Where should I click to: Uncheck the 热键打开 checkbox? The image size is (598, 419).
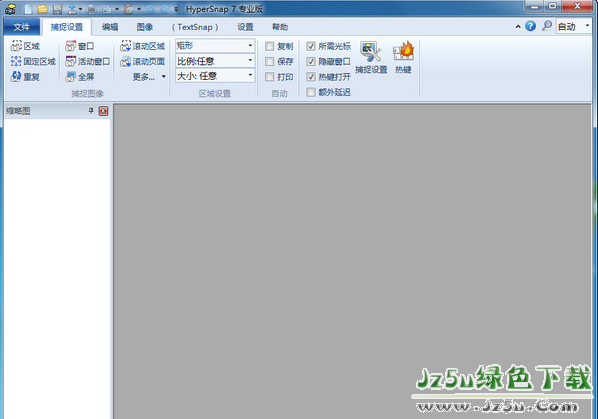[x=311, y=77]
